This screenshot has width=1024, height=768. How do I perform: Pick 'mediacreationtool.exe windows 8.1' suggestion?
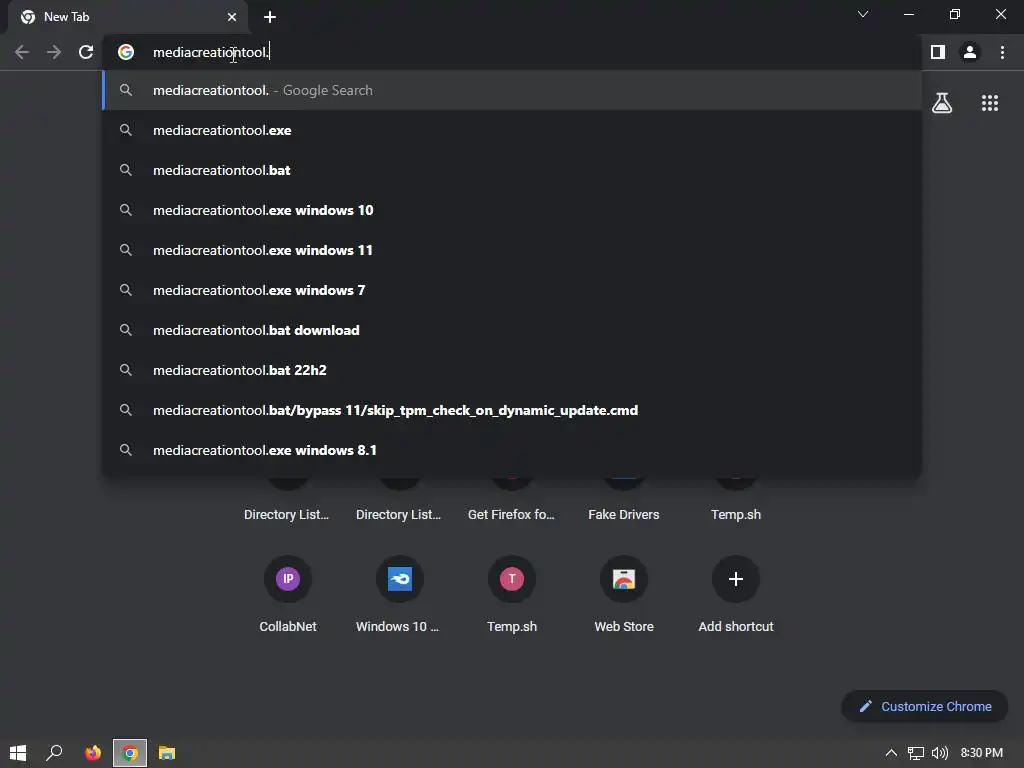coord(512,450)
